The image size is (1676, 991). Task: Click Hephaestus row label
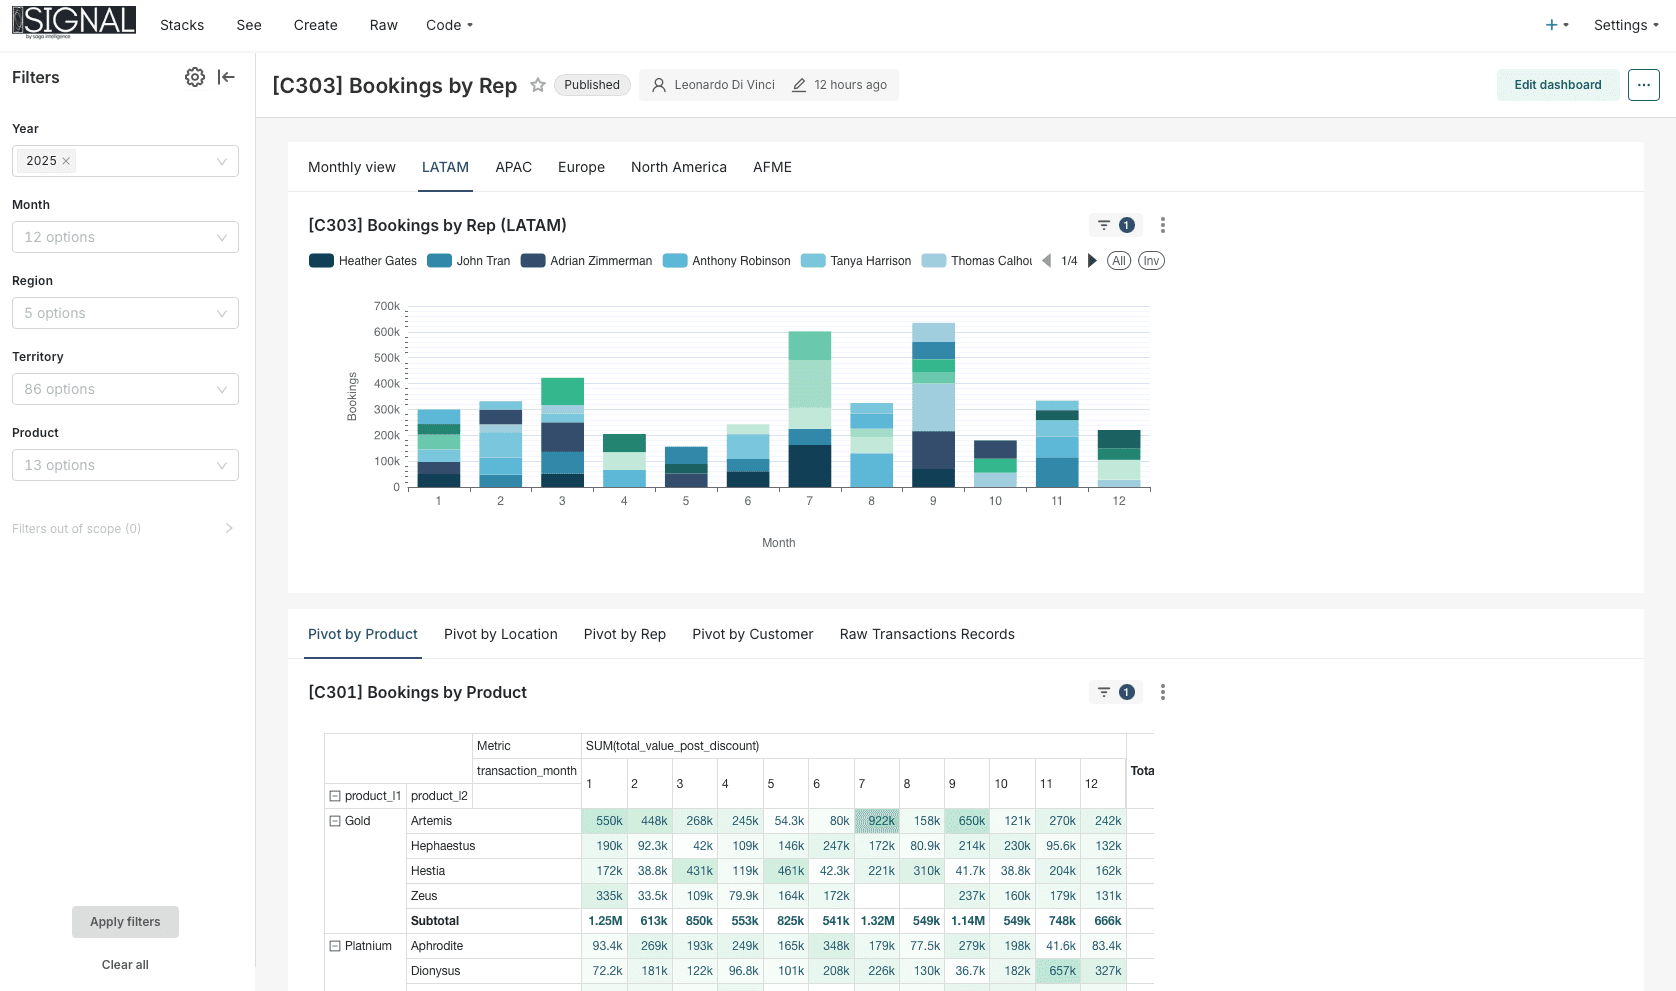click(x=443, y=846)
